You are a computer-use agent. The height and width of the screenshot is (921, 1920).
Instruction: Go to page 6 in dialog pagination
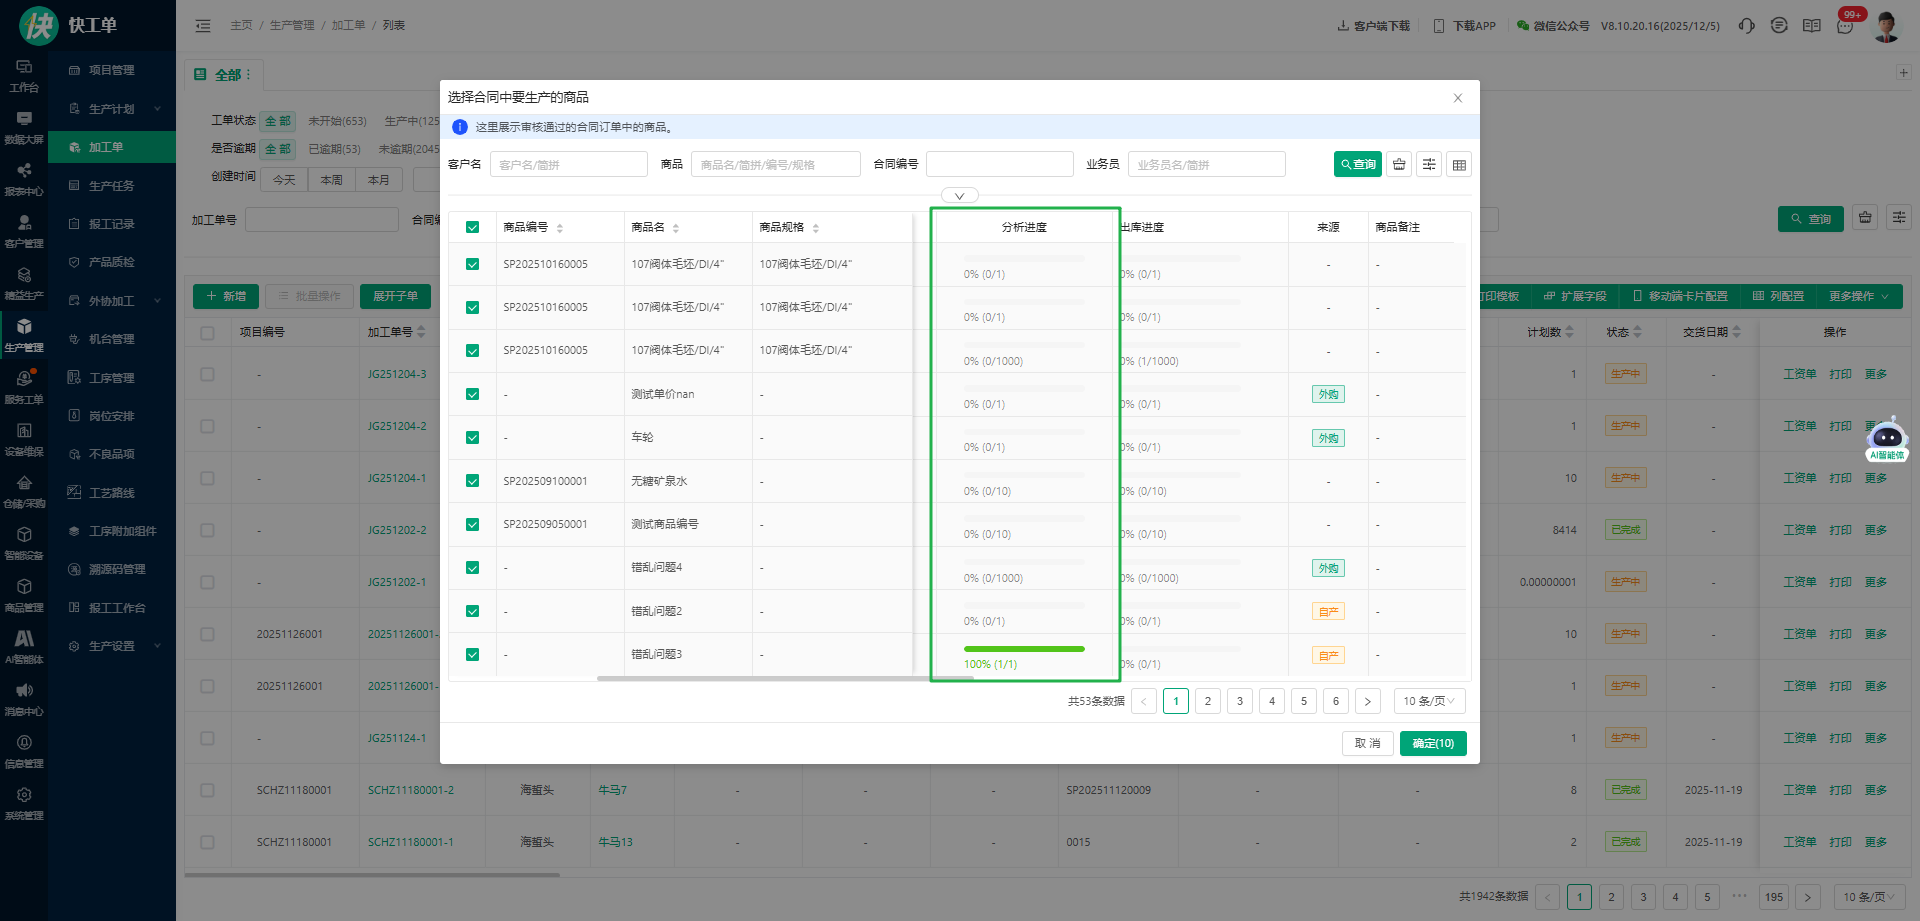[x=1335, y=701]
